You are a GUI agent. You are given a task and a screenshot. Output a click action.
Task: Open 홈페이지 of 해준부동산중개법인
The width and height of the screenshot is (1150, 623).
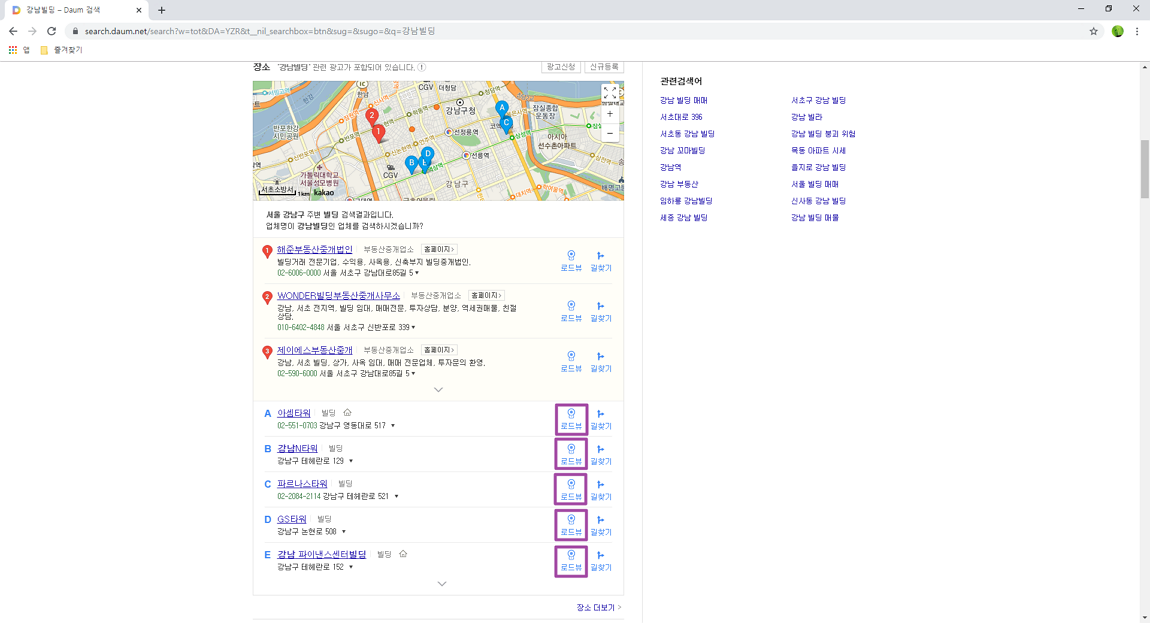click(x=439, y=249)
